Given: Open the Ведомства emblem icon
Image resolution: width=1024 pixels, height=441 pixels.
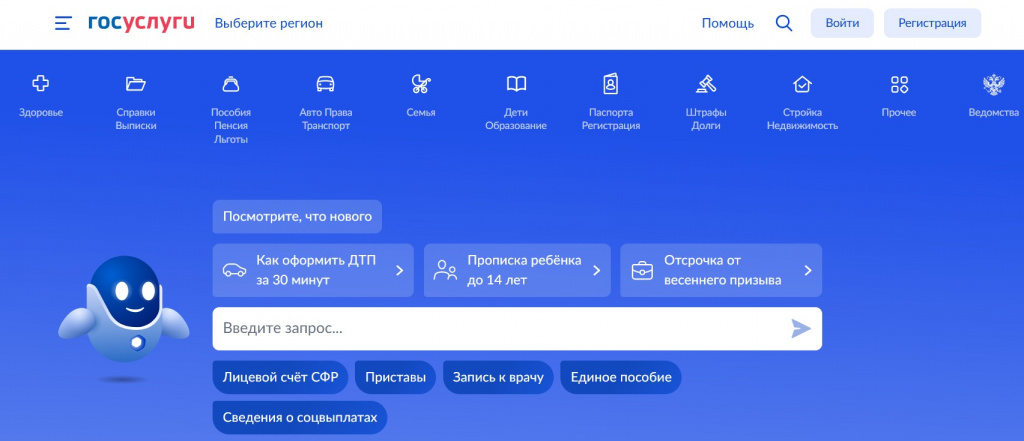Looking at the screenshot, I should pos(993,84).
